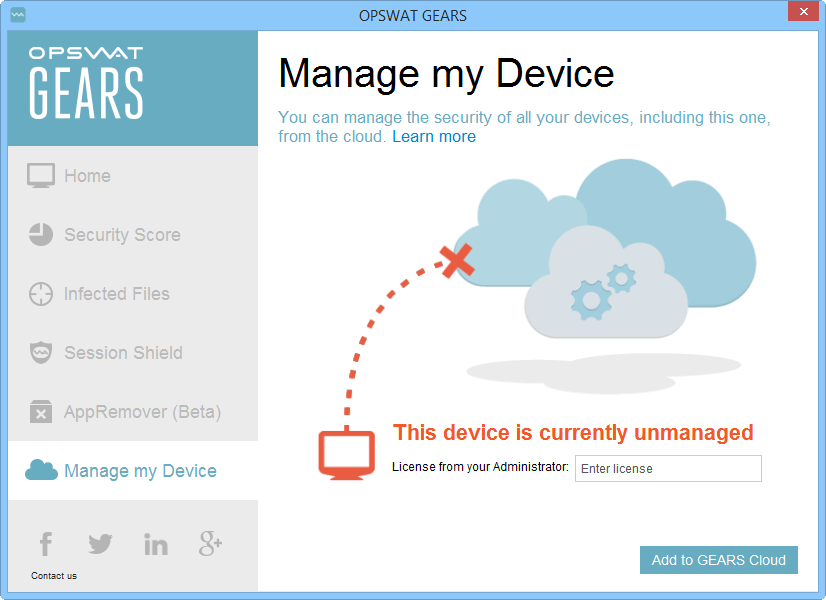Select Manage my Device menu label
The width and height of the screenshot is (826, 600).
pos(141,470)
